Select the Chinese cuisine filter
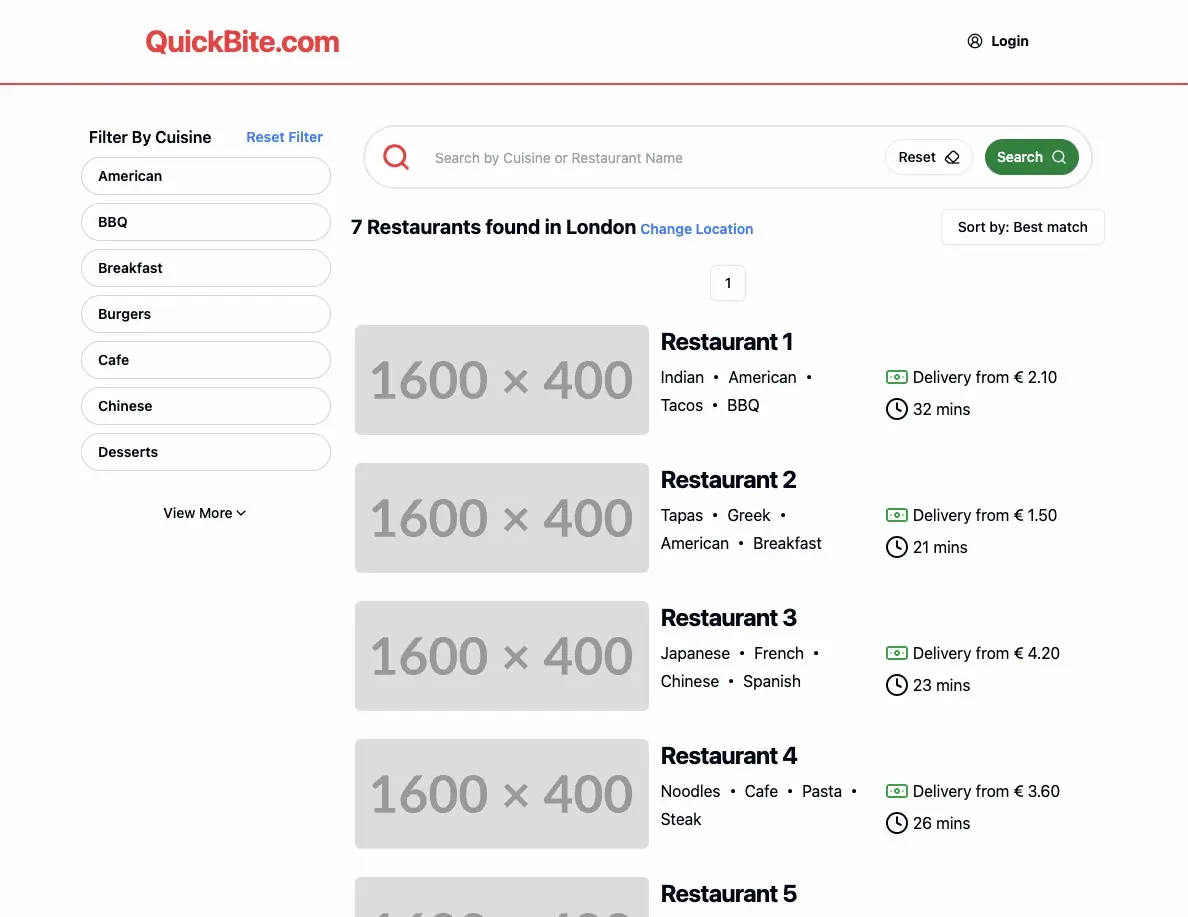 click(205, 406)
